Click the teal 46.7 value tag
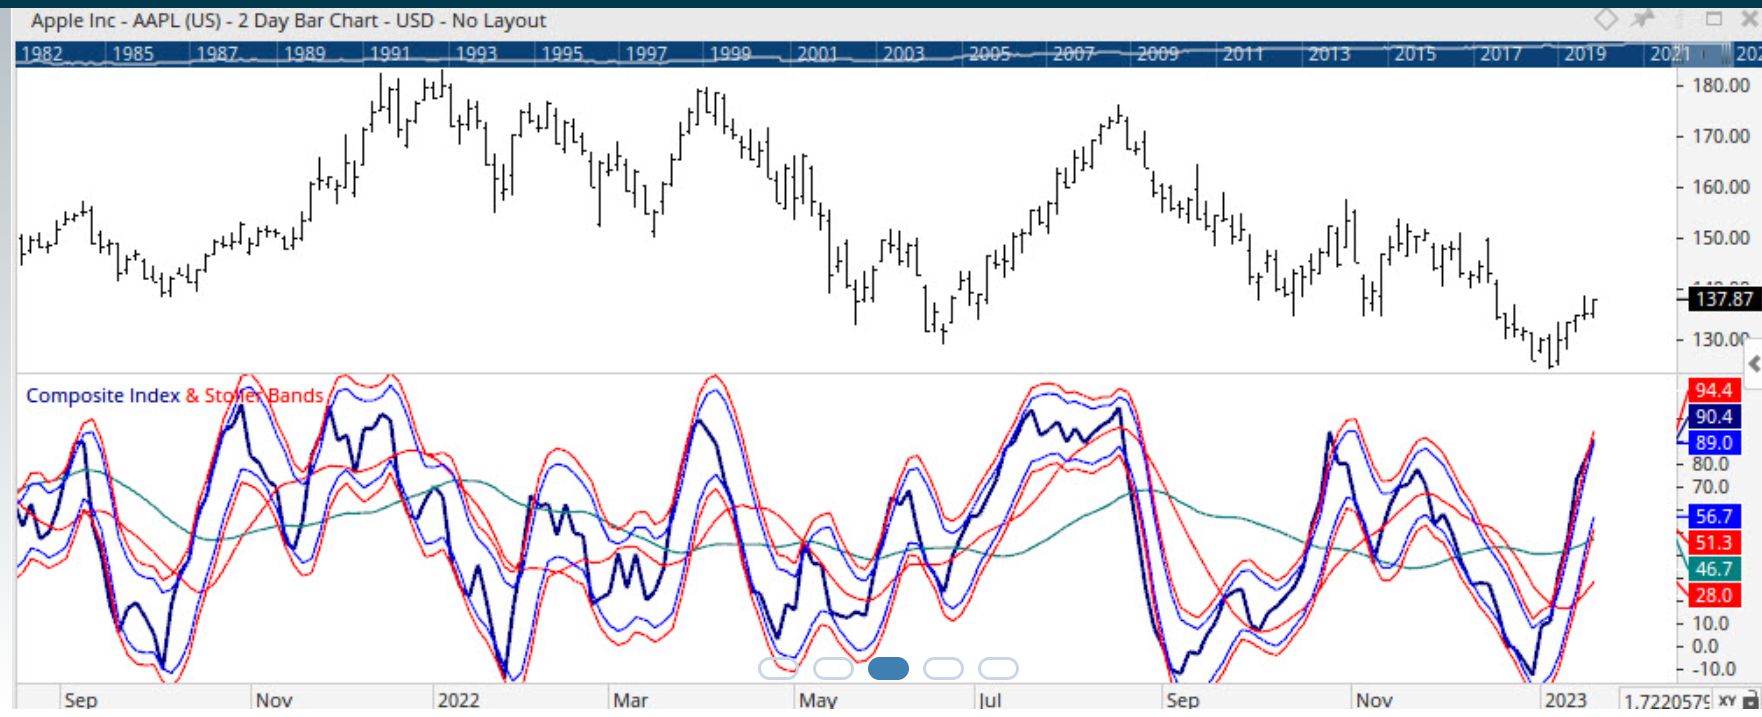Viewport: 1762px width, 717px height. [1713, 568]
